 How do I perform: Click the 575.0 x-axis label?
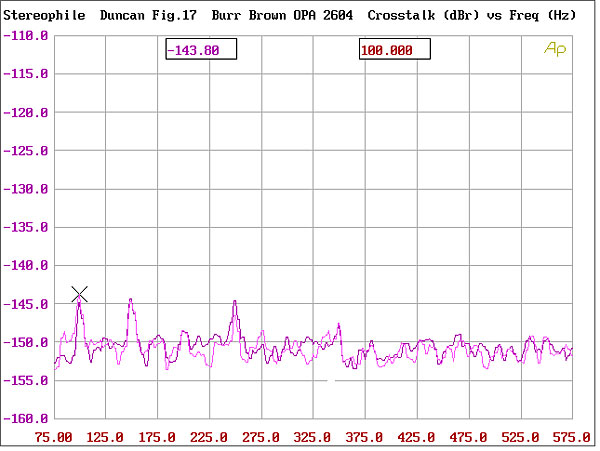[x=572, y=437]
